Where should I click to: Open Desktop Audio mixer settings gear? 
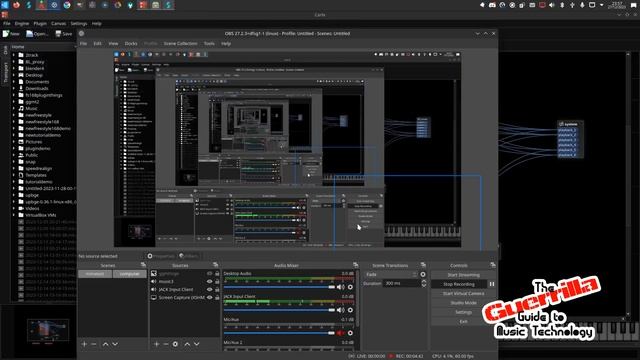350,287
